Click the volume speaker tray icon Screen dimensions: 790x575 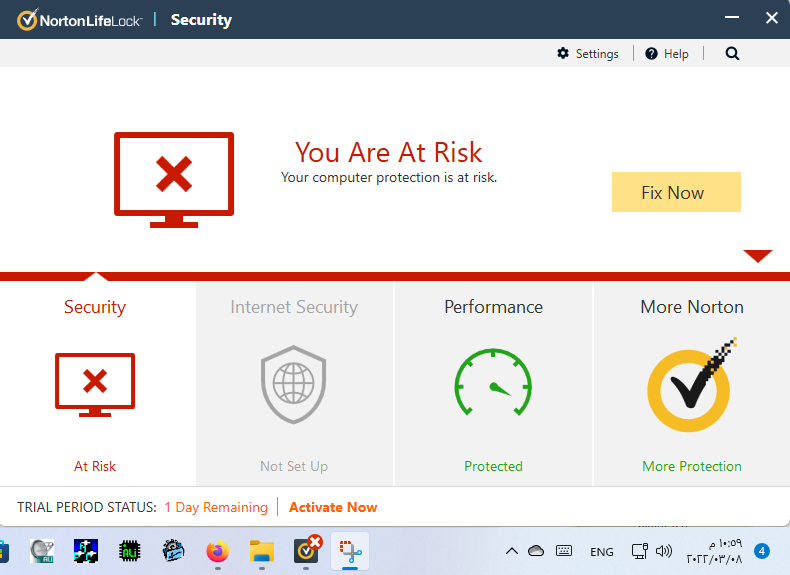[x=664, y=551]
